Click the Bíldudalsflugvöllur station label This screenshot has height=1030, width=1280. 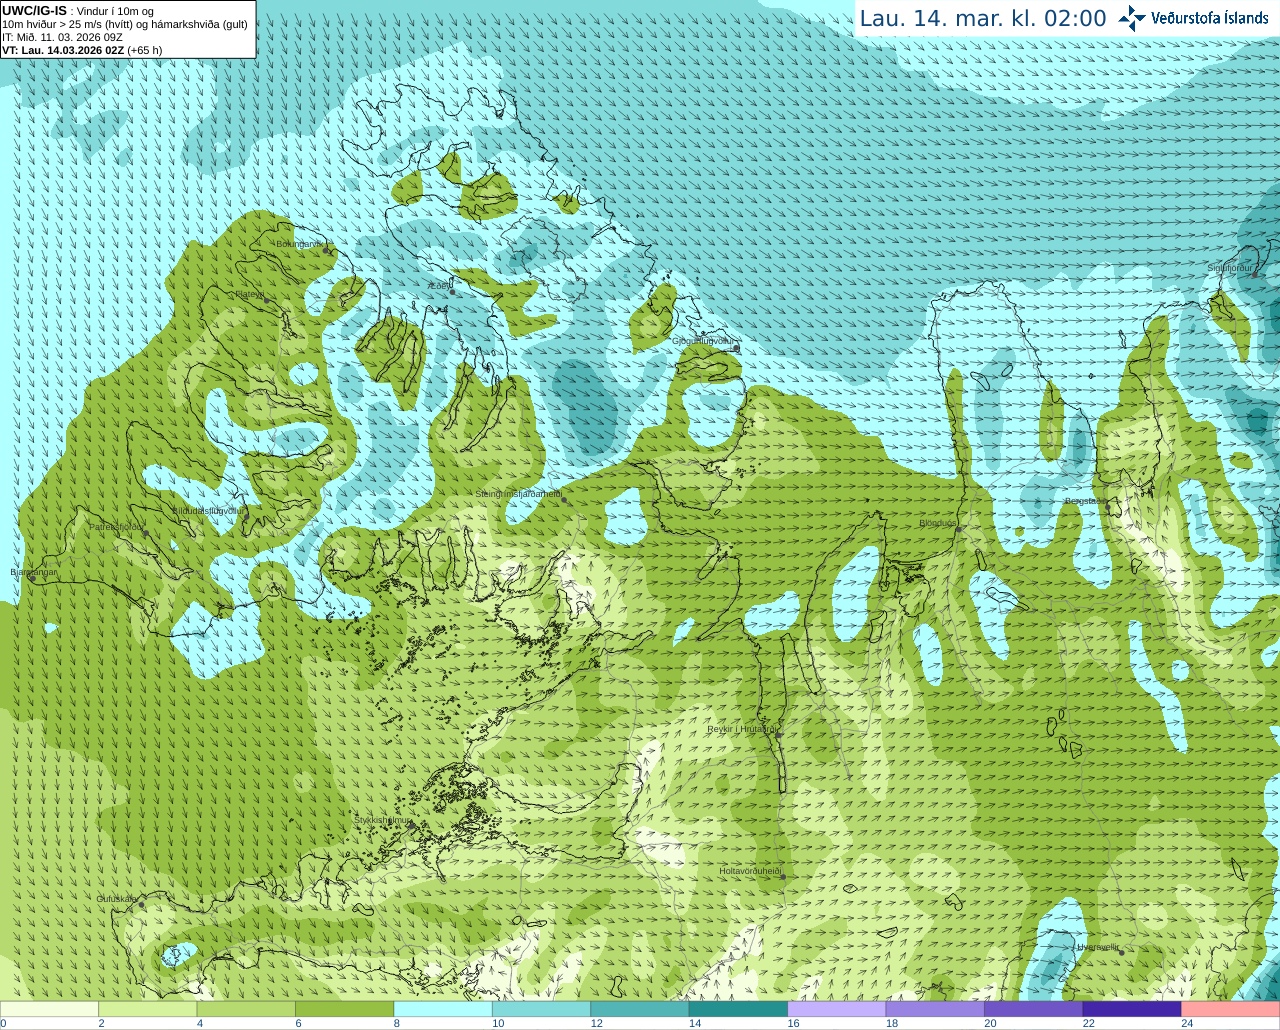pos(207,510)
